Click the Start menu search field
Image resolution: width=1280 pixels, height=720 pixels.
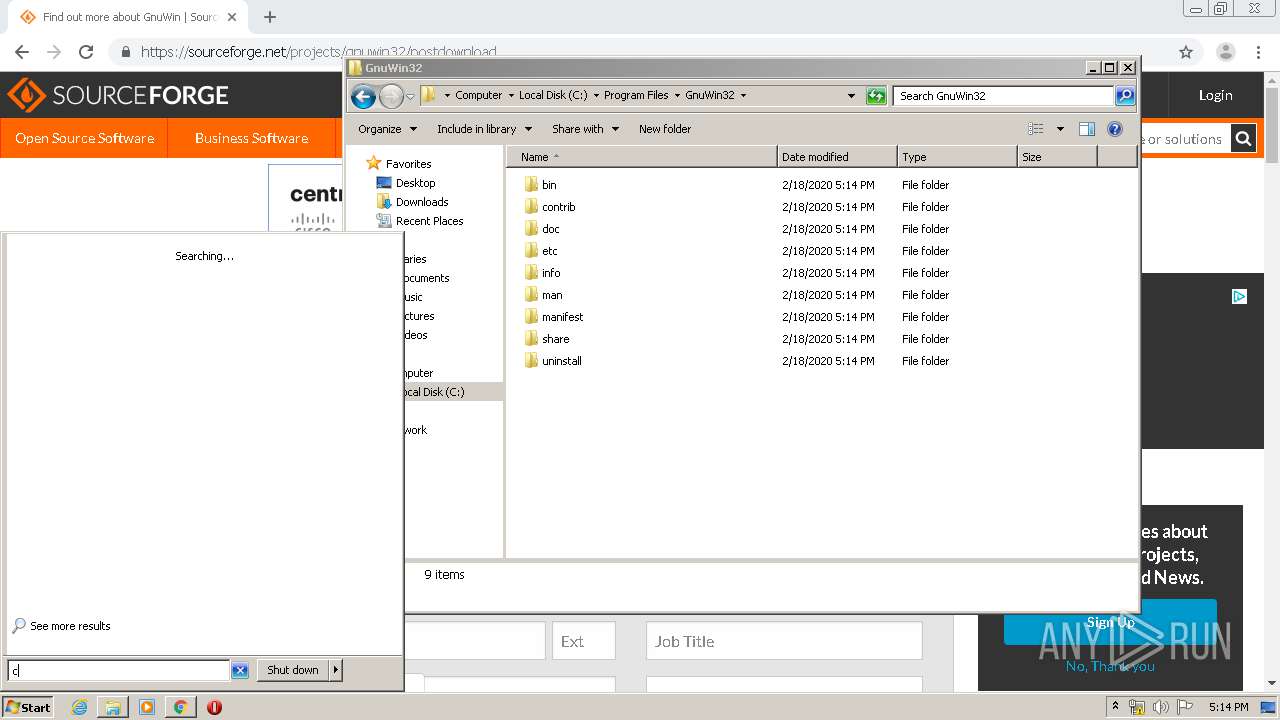(118, 670)
